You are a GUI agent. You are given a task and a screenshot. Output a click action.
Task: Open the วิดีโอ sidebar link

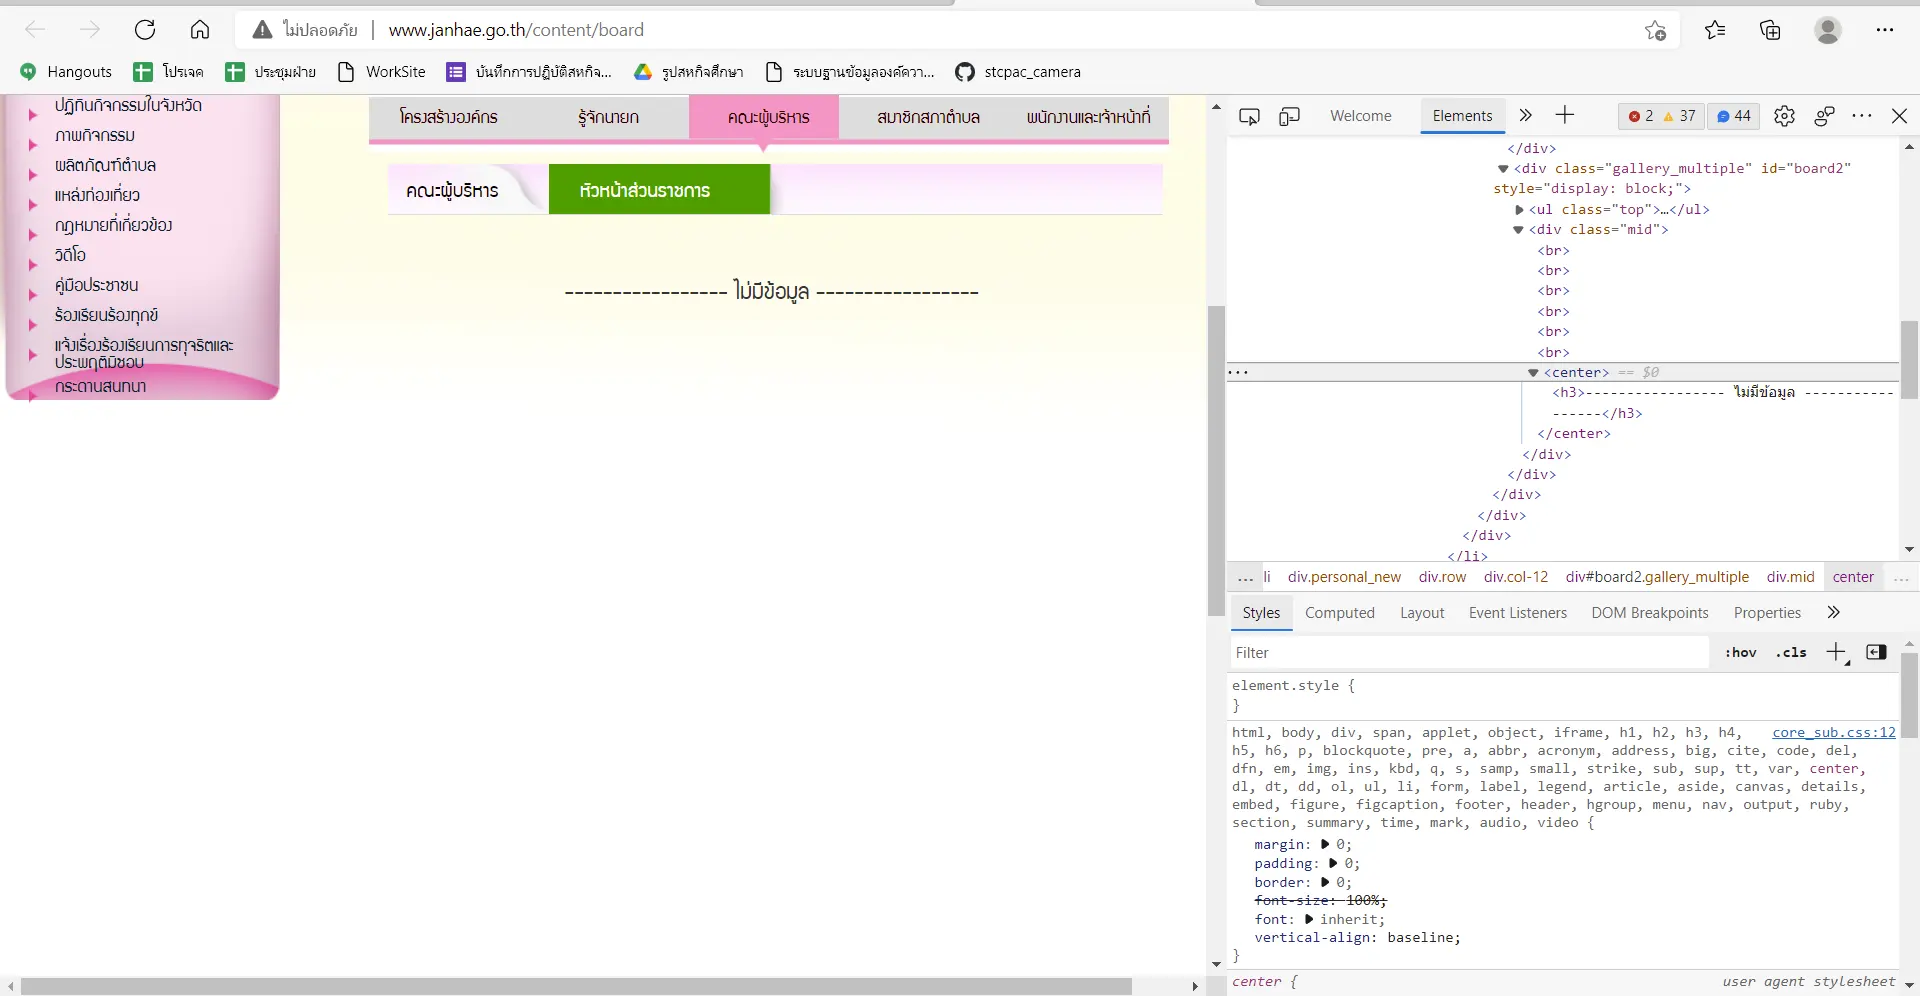click(x=70, y=255)
